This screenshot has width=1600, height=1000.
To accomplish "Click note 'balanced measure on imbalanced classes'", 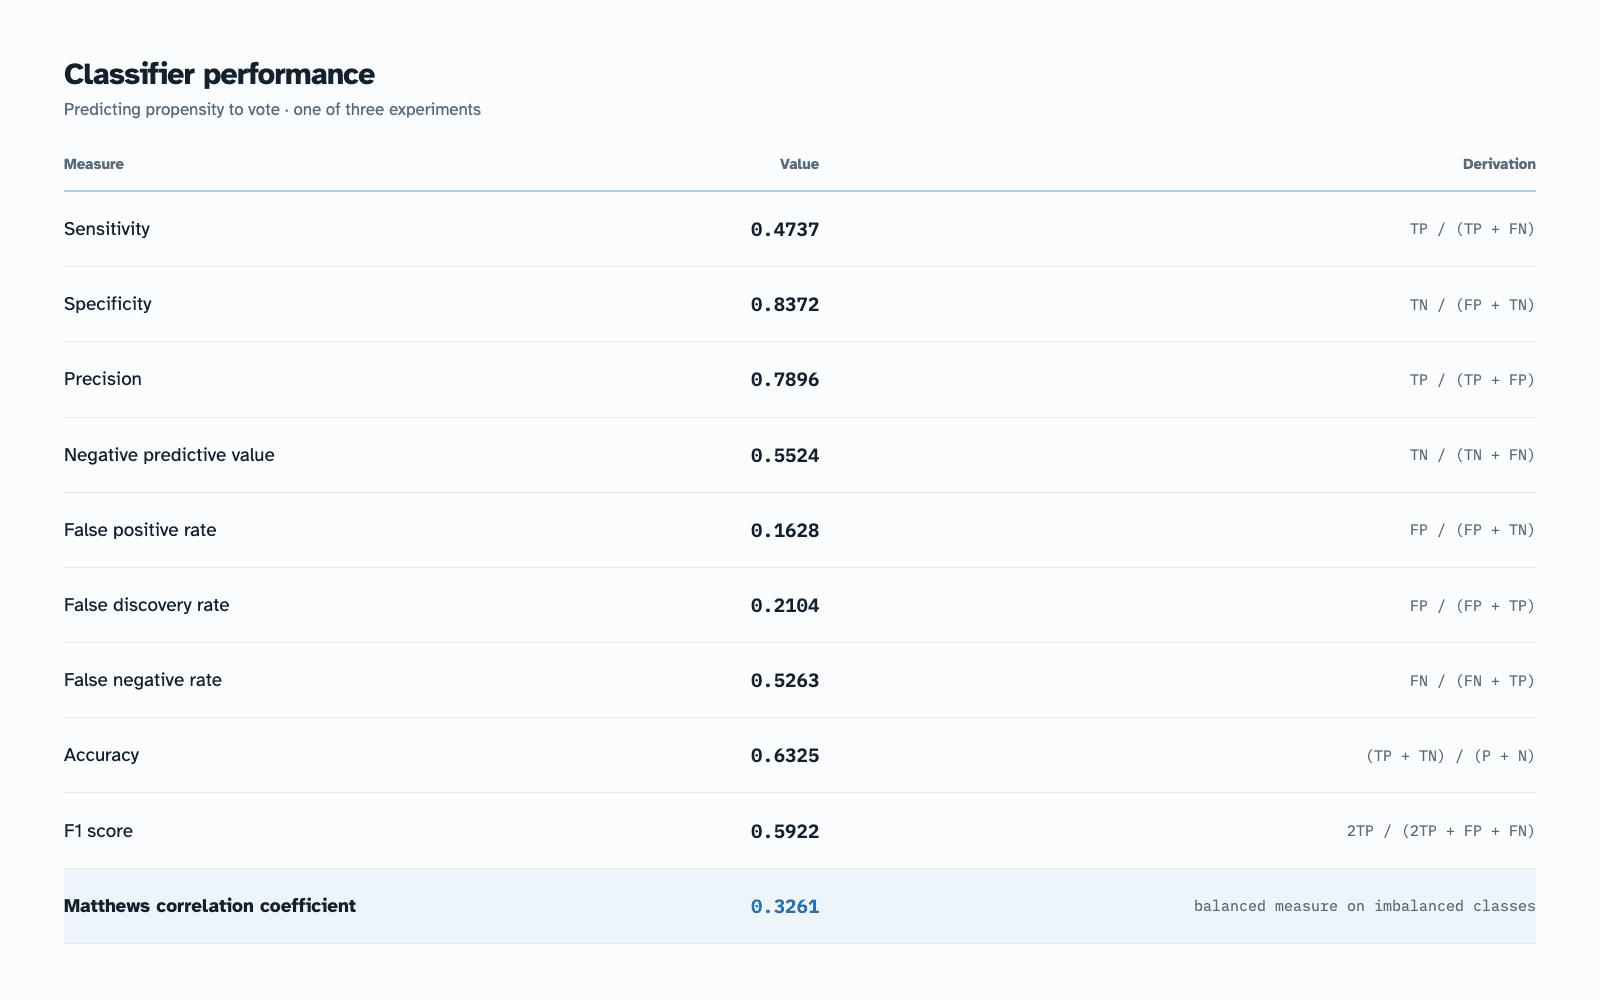I will pyautogui.click(x=1365, y=906).
